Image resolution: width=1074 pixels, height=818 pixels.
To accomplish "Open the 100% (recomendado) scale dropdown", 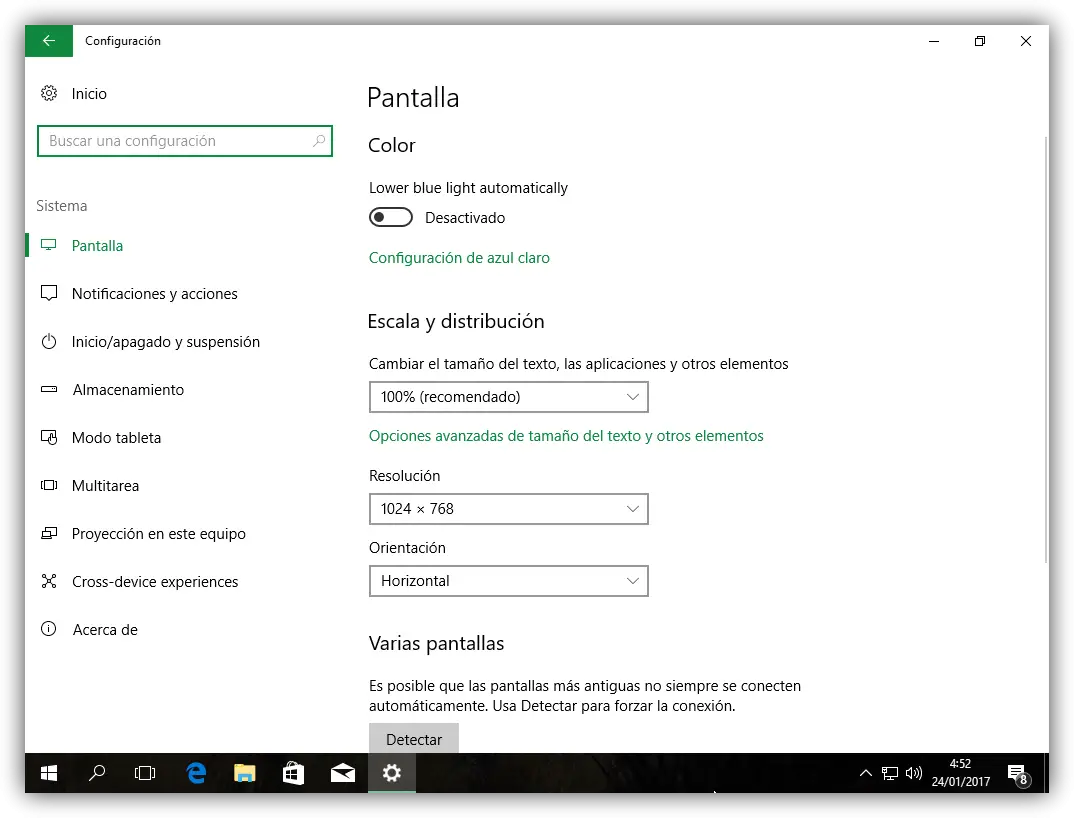I will (509, 397).
